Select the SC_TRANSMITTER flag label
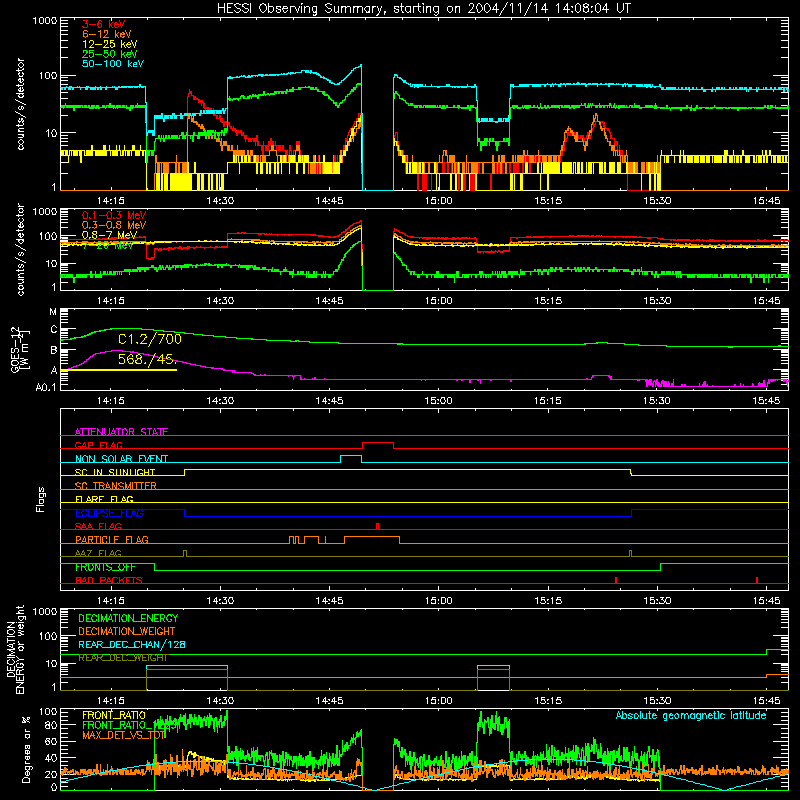The height and width of the screenshot is (800, 800). pos(116,486)
